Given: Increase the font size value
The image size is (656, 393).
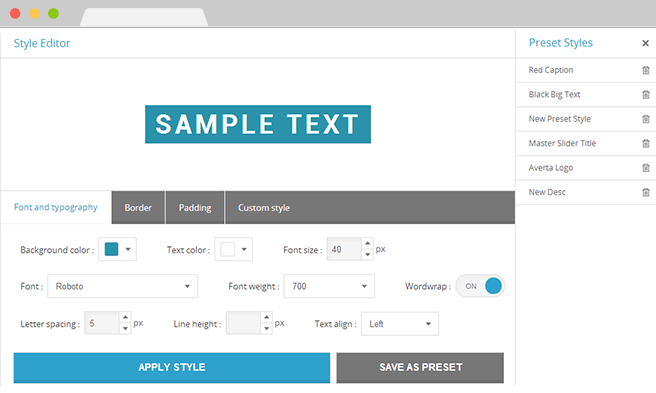Looking at the screenshot, I should coord(367,244).
